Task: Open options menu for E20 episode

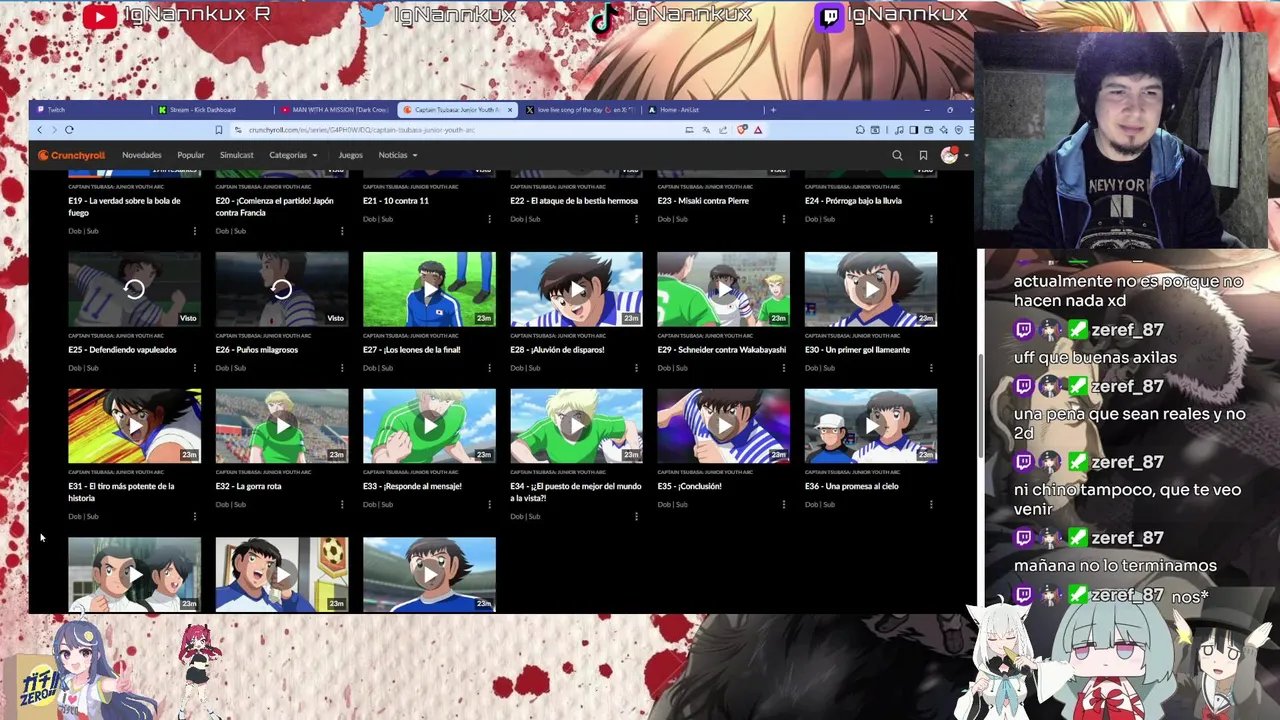Action: point(341,231)
